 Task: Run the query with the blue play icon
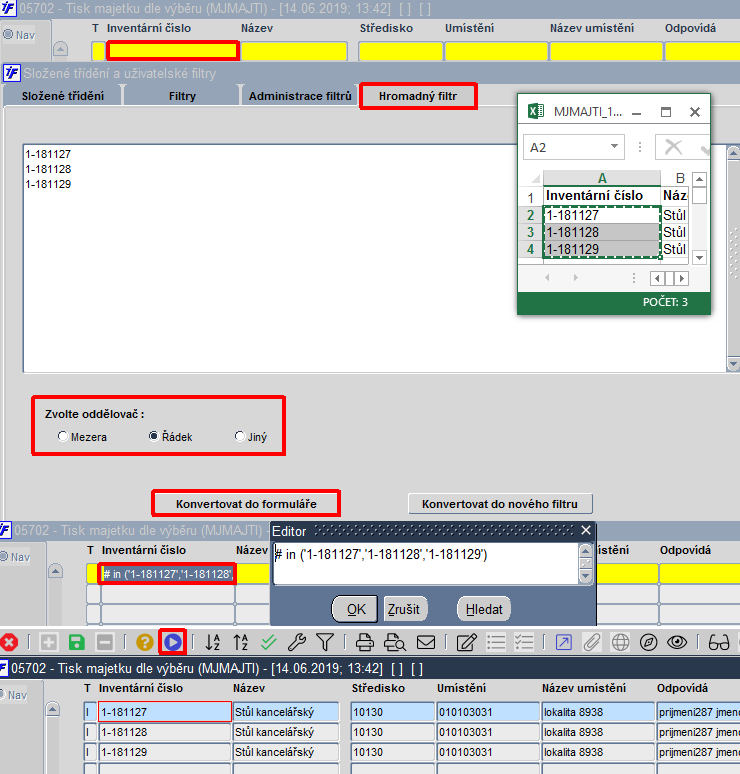pos(173,642)
